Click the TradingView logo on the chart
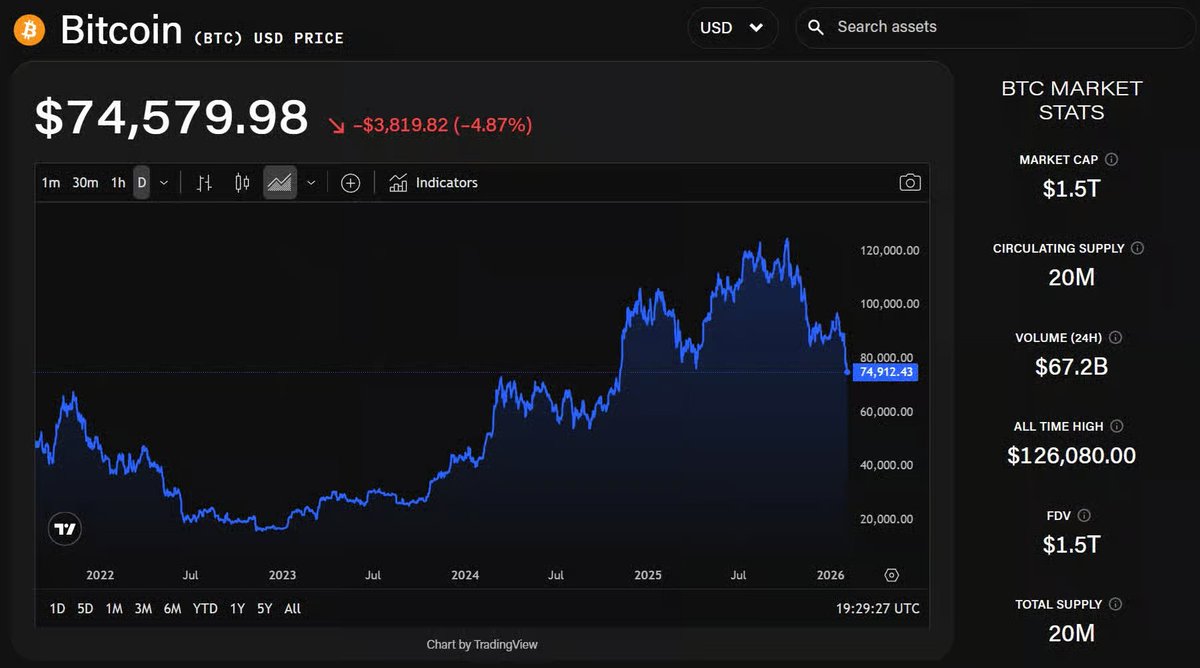The image size is (1200, 668). 64,528
